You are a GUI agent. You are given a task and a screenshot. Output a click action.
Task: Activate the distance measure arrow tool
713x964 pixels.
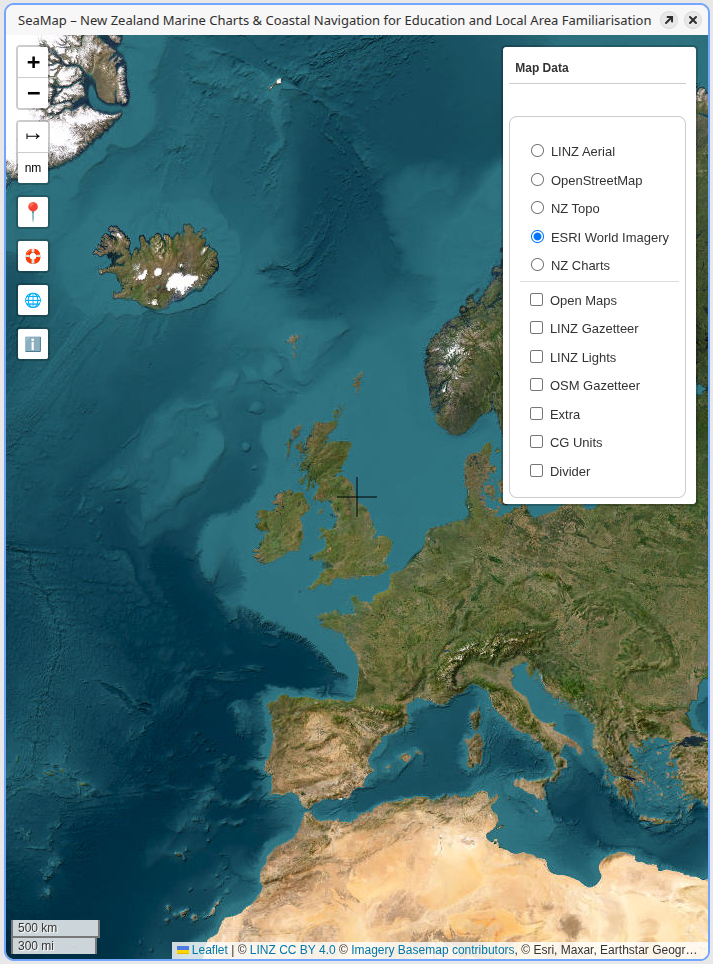click(33, 136)
